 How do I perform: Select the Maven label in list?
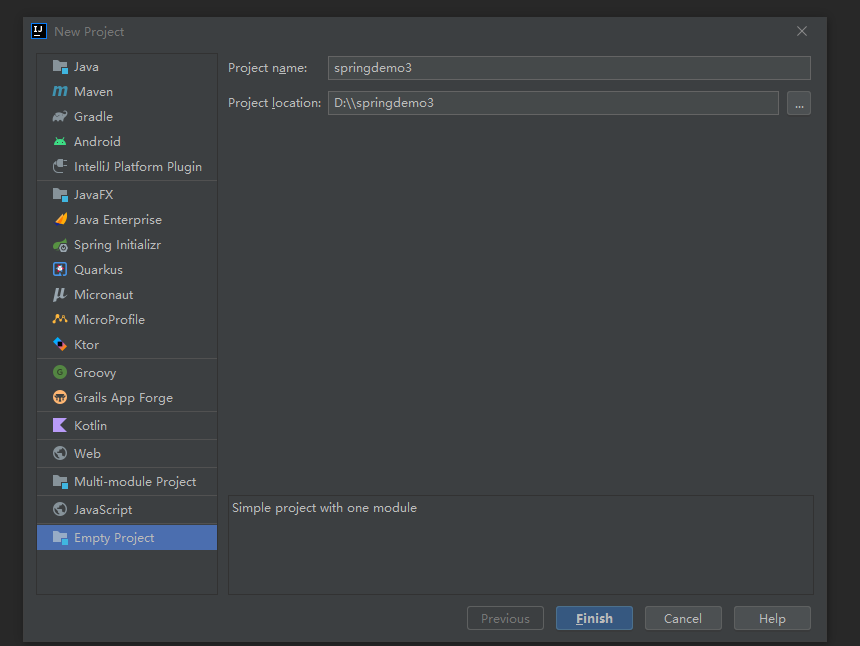(x=93, y=92)
